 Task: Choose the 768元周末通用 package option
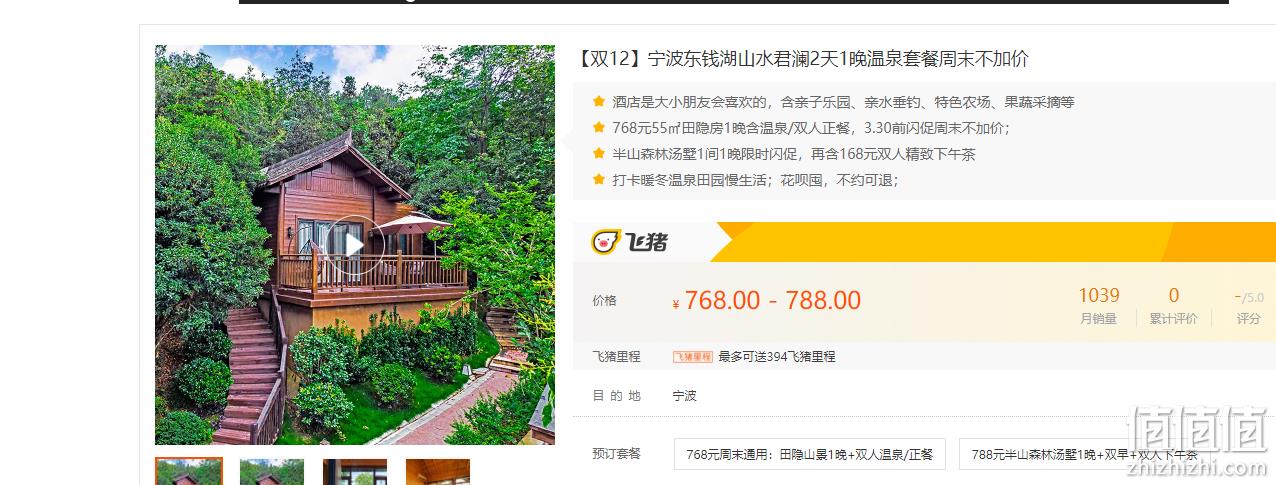click(x=809, y=454)
